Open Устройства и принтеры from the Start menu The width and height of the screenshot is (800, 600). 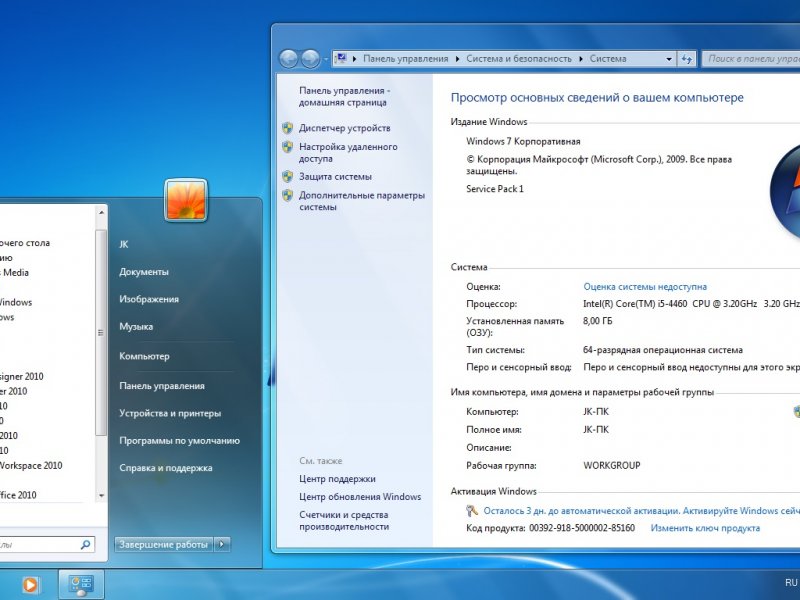tap(170, 413)
